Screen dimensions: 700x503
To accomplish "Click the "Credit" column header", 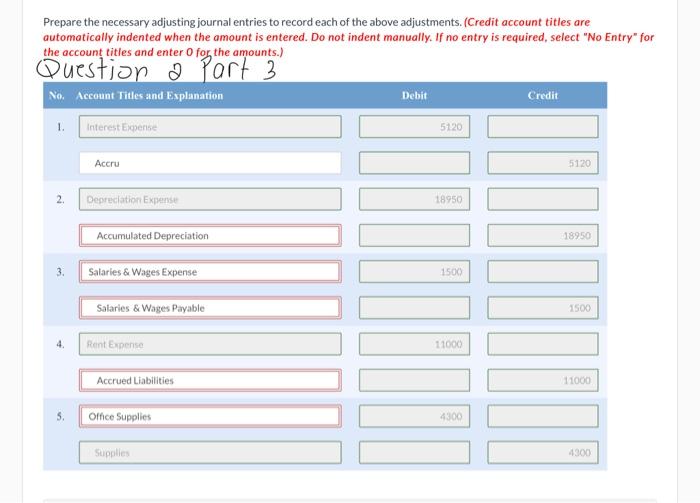I will click(x=543, y=96).
